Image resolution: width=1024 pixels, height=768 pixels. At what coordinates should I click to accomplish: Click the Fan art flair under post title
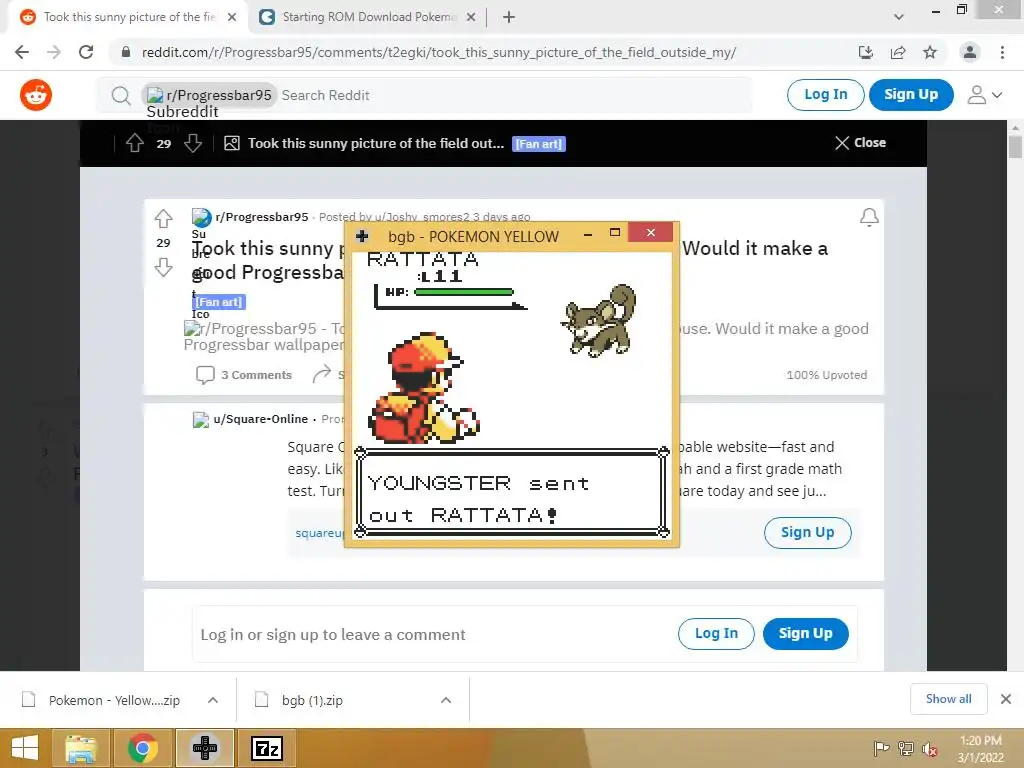click(219, 302)
